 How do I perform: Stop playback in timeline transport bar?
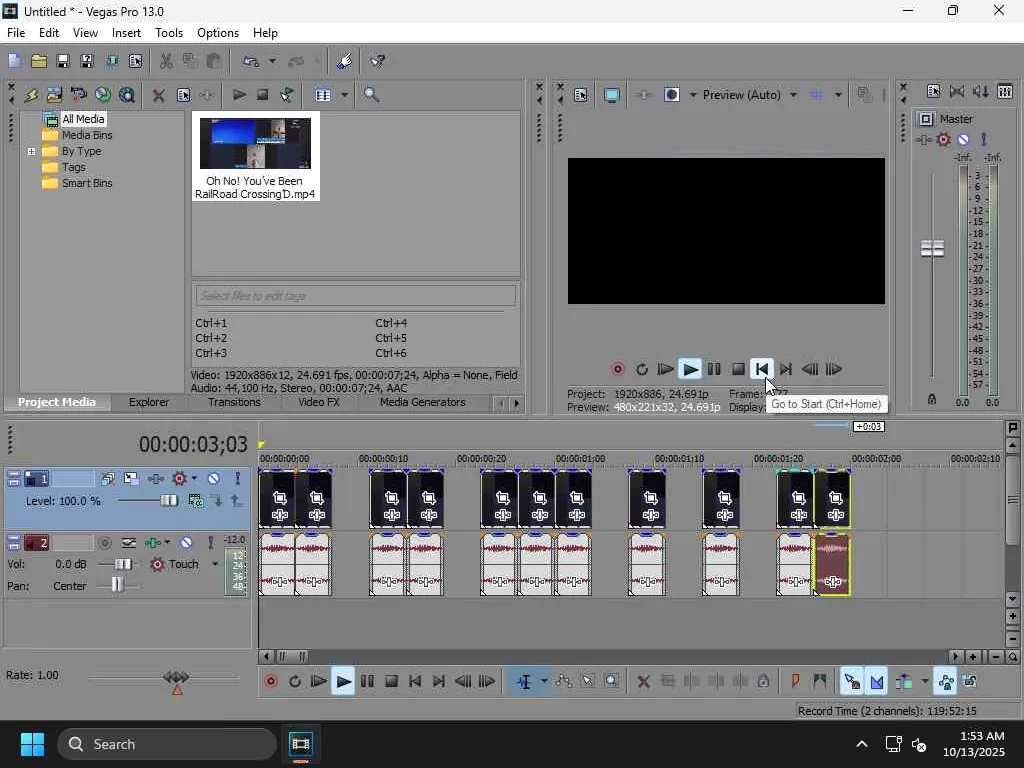(x=391, y=682)
